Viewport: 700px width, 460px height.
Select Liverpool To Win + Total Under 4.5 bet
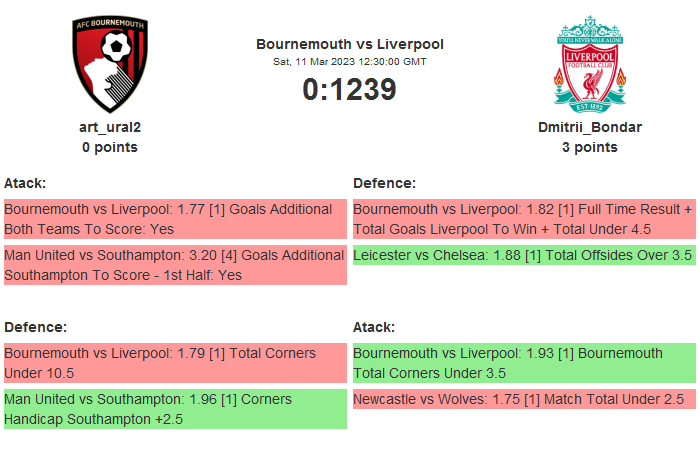[524, 219]
